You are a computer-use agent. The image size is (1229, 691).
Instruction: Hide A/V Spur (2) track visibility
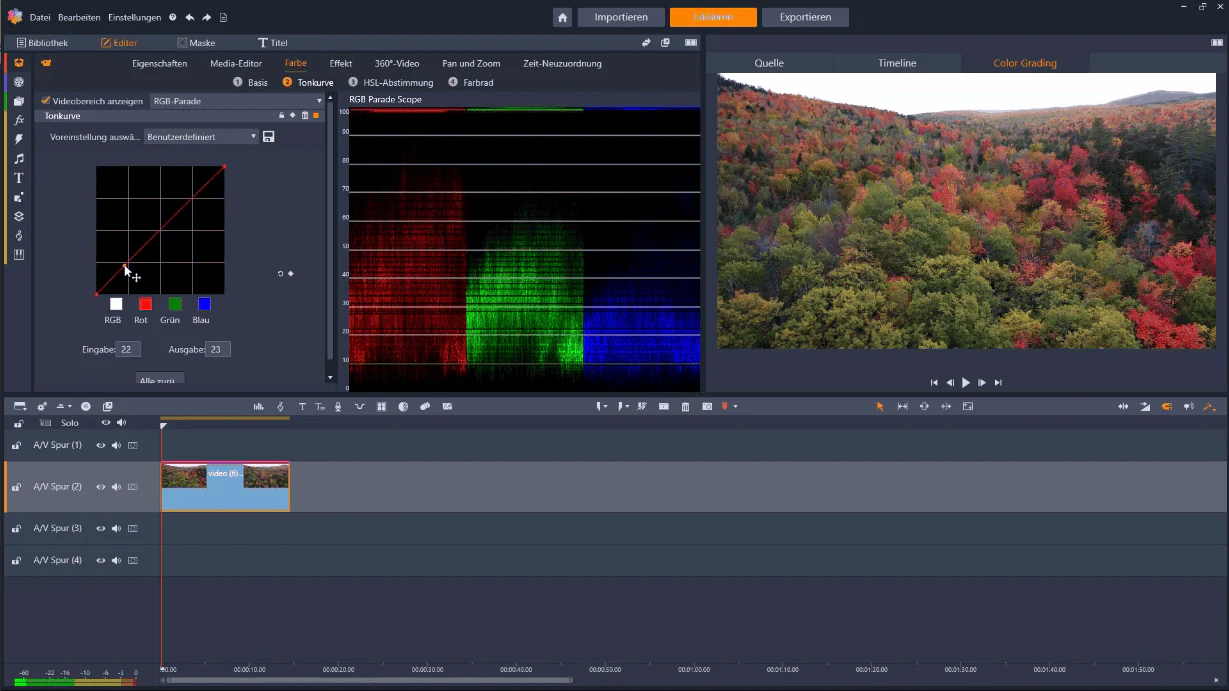coord(100,487)
